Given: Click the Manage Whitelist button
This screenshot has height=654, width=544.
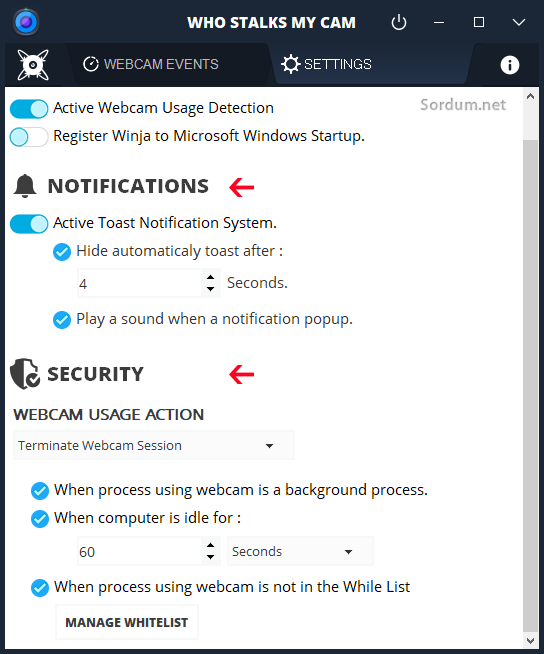Looking at the screenshot, I should point(127,622).
